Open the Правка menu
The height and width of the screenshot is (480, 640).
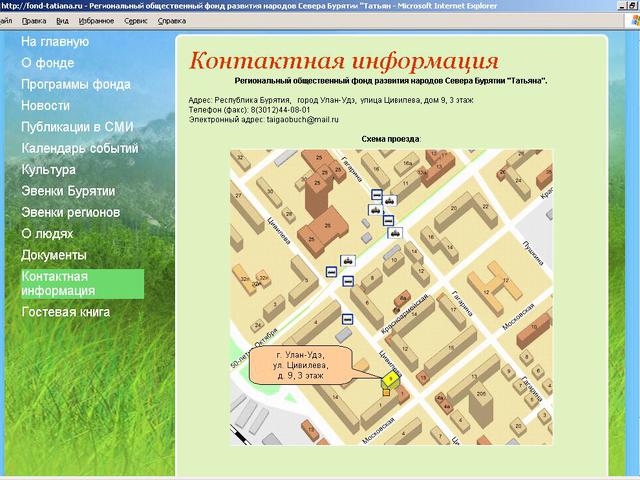34,21
